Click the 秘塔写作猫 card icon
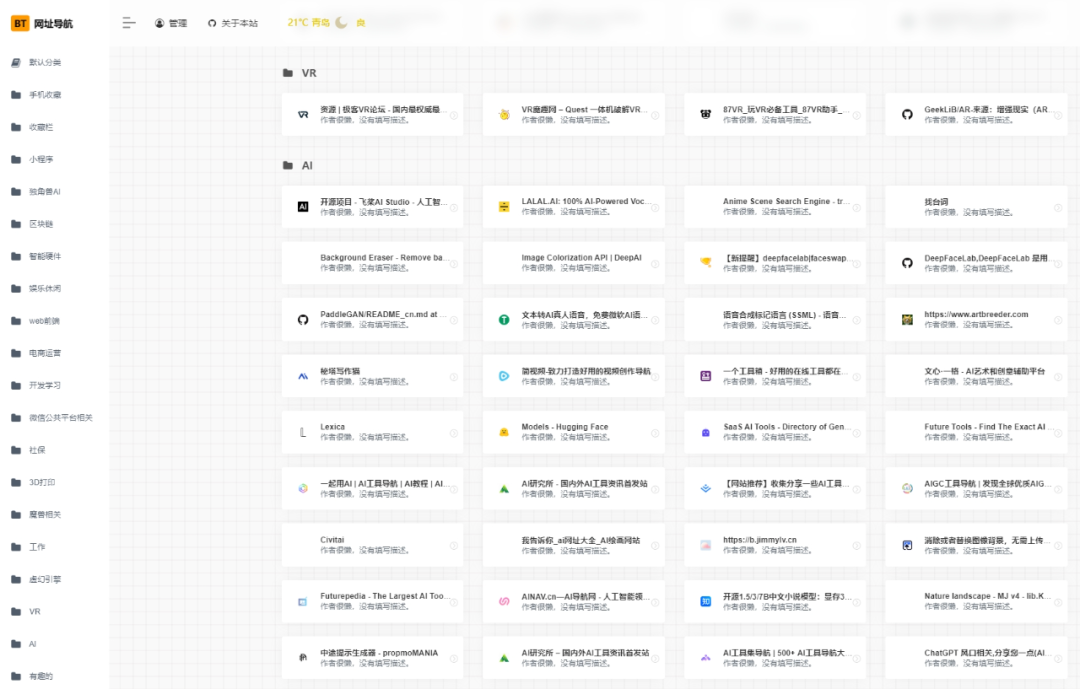The height and width of the screenshot is (689, 1080). [303, 376]
